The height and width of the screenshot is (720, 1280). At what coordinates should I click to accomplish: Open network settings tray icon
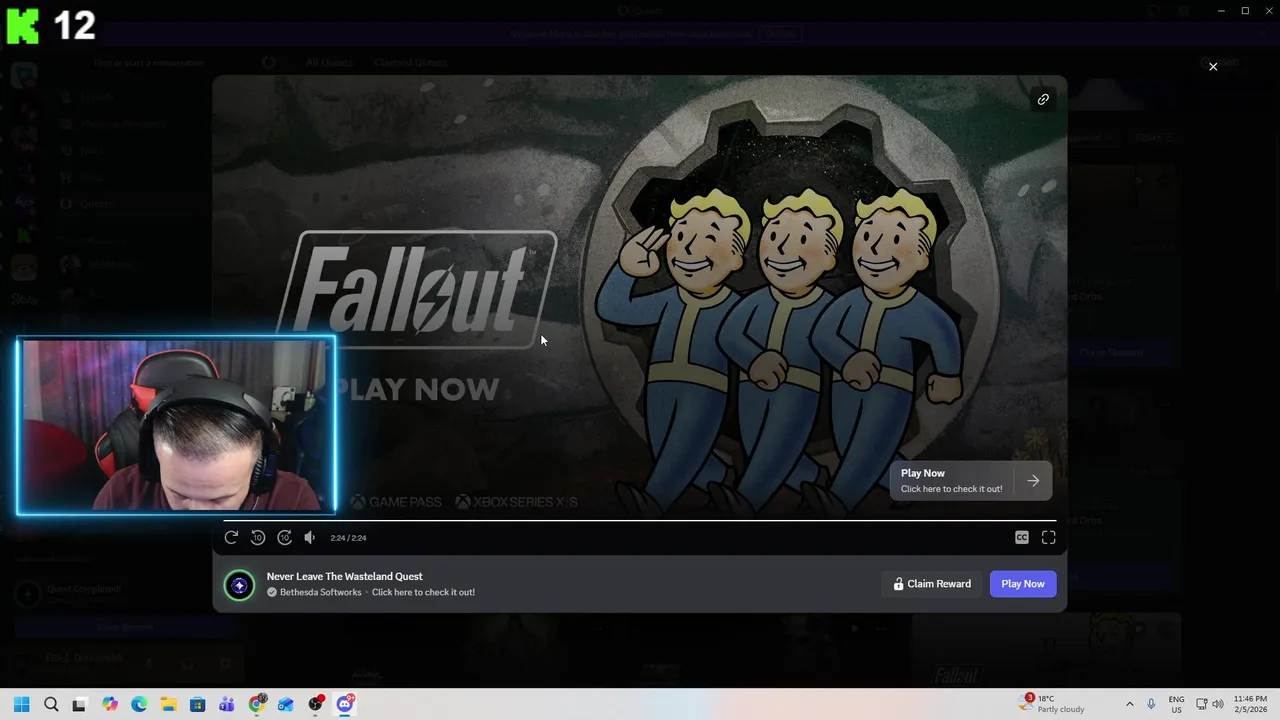pyautogui.click(x=1202, y=704)
